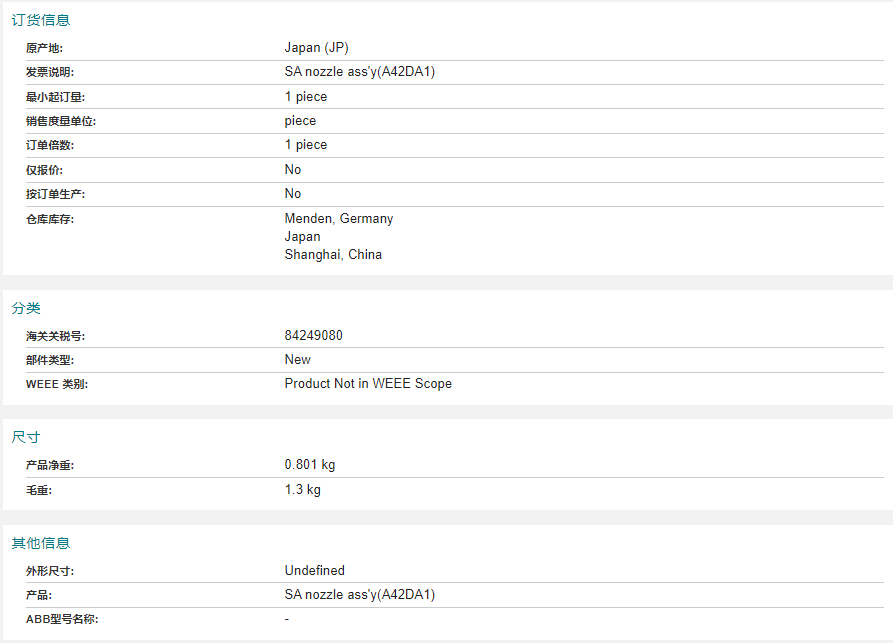Viewport: 893px width, 643px height.
Task: Click the 其他信息 section heading
Action: click(x=40, y=543)
